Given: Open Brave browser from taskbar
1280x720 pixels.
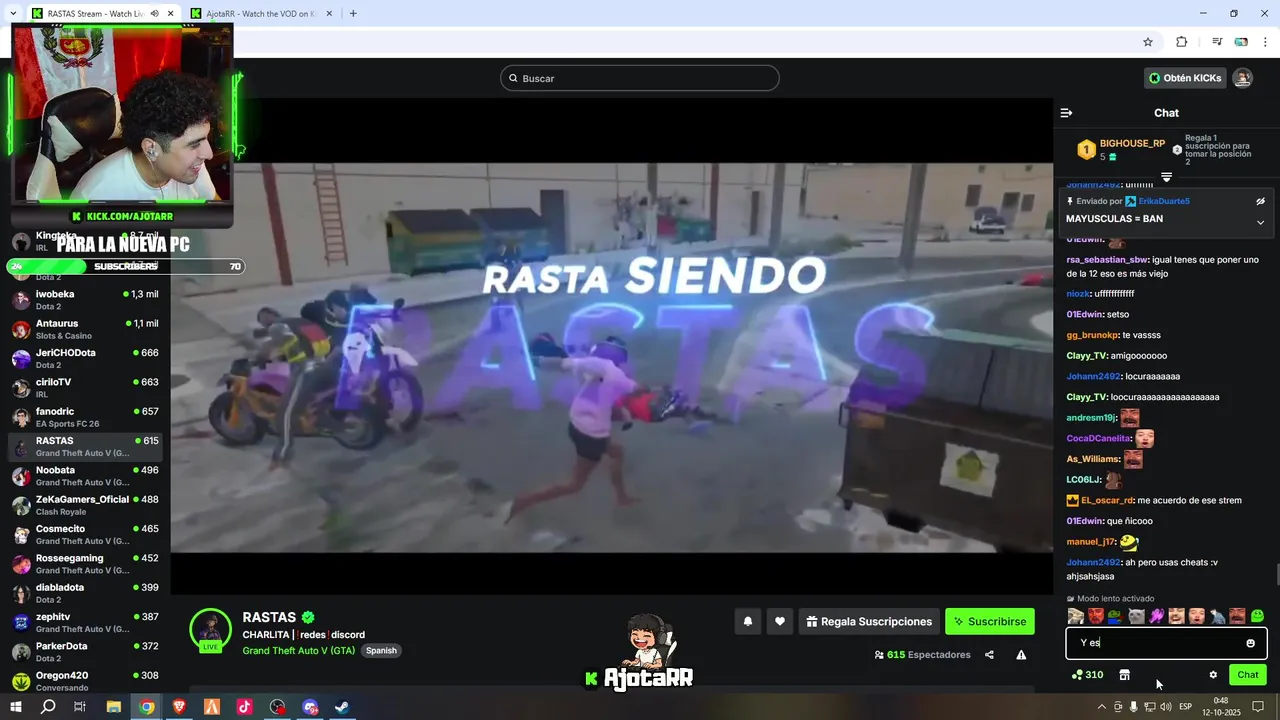Looking at the screenshot, I should (x=179, y=706).
